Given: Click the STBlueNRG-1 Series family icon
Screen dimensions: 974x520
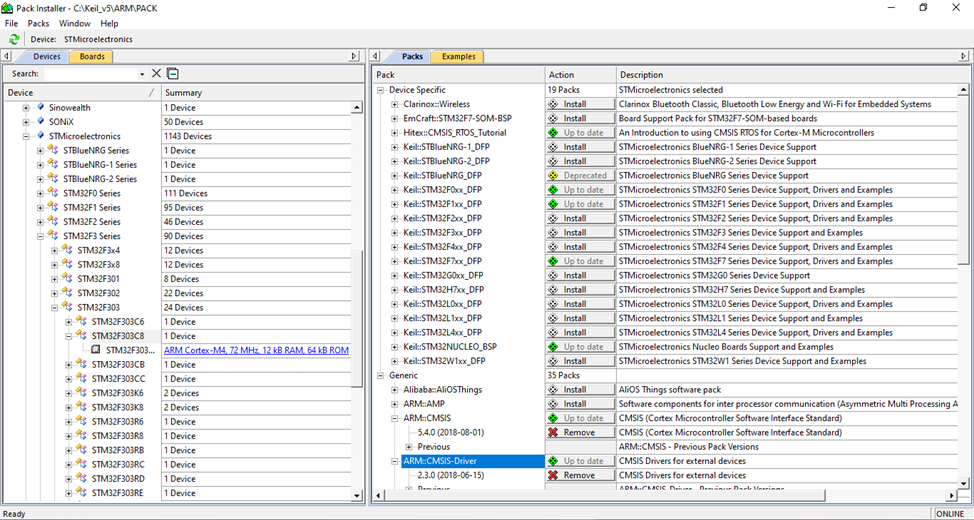Looking at the screenshot, I should pyautogui.click(x=54, y=165).
